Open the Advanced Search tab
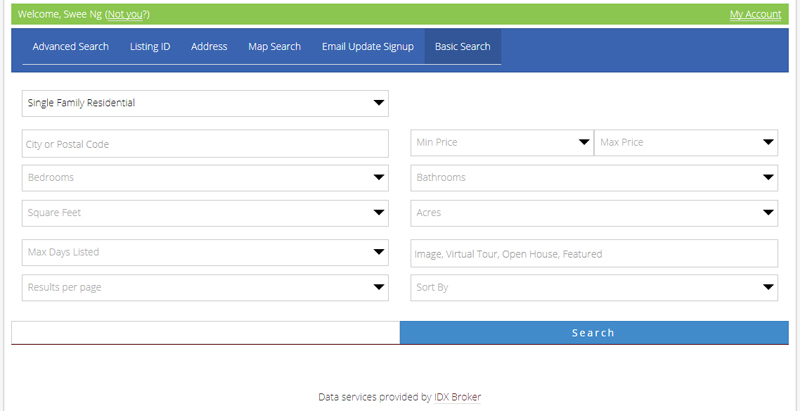The height and width of the screenshot is (411, 800). click(70, 47)
